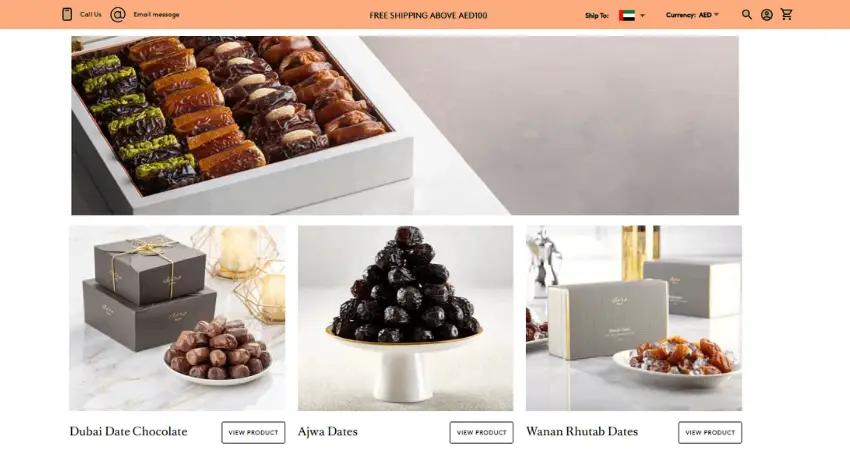Viewport: 850px width, 450px height.
Task: View product for Dubai Date Chocolate
Action: [x=253, y=432]
